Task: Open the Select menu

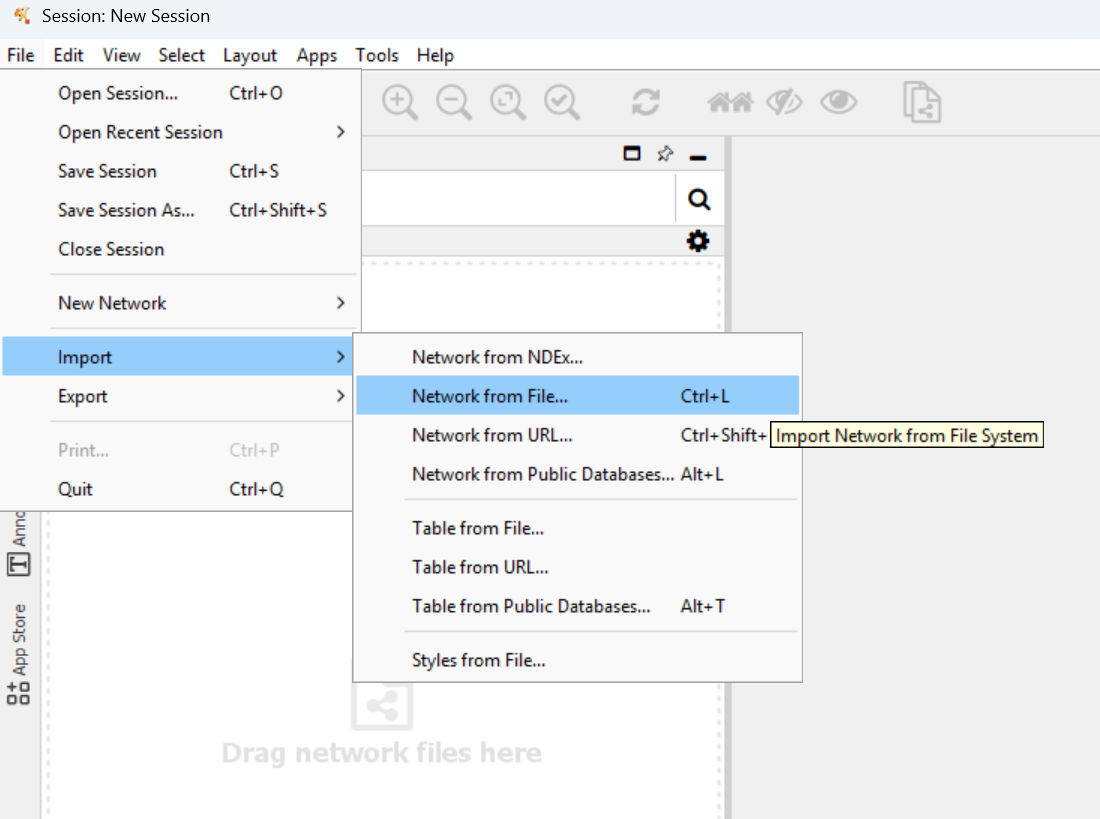Action: click(x=182, y=55)
